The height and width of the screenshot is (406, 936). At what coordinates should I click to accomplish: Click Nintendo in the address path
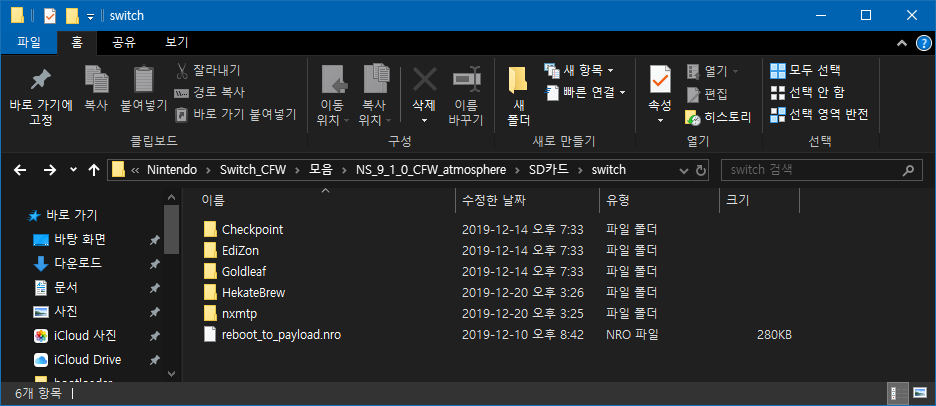point(172,170)
